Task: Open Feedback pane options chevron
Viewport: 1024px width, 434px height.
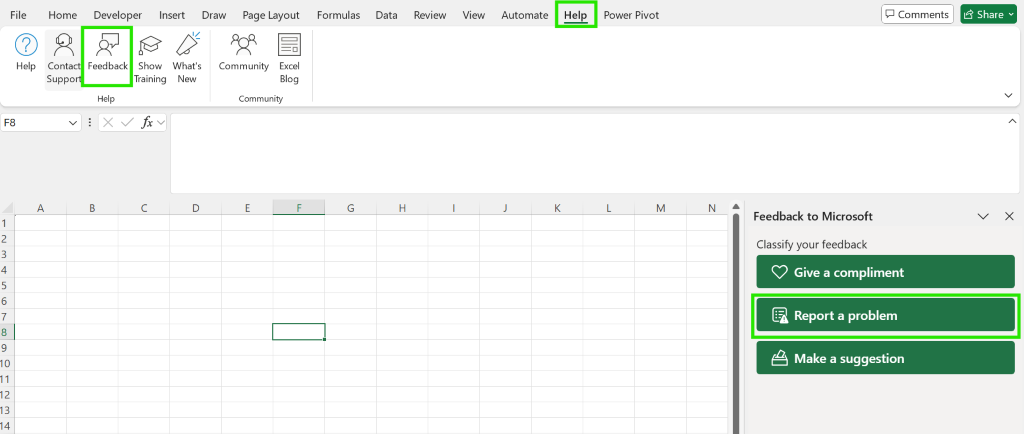Action: point(983,216)
